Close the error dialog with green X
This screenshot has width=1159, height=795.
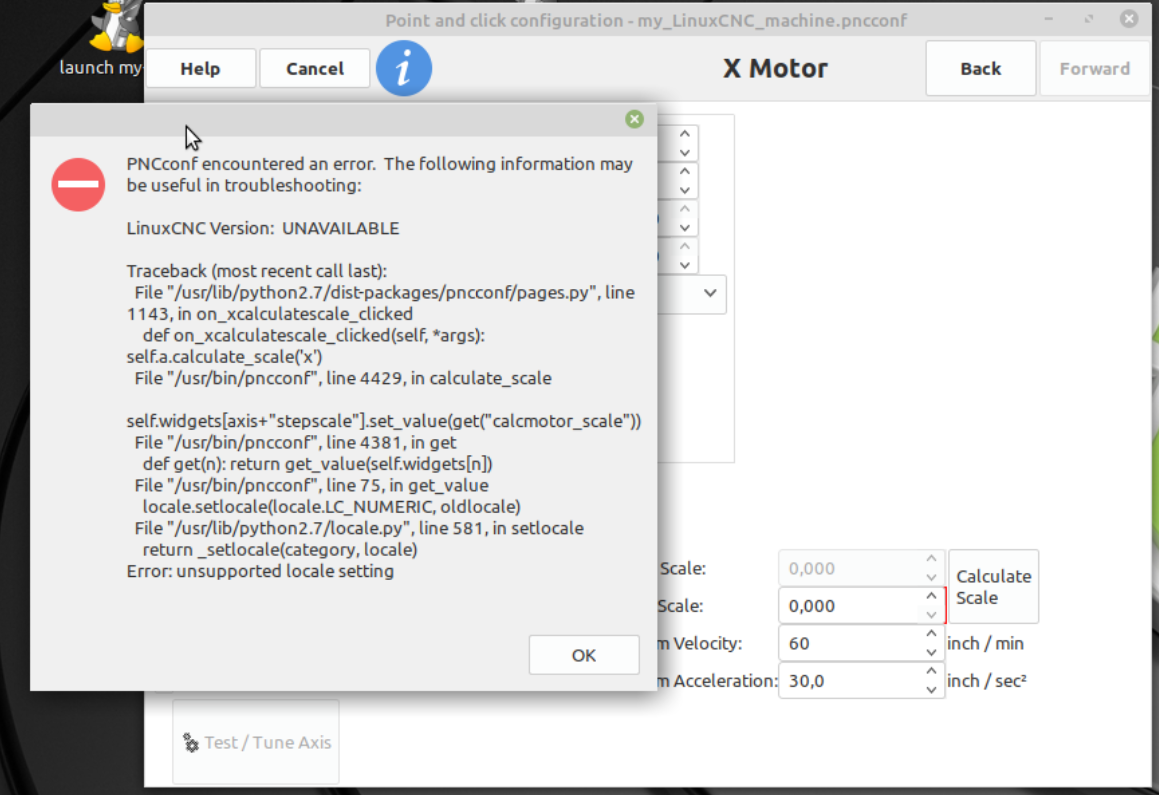pyautogui.click(x=634, y=119)
